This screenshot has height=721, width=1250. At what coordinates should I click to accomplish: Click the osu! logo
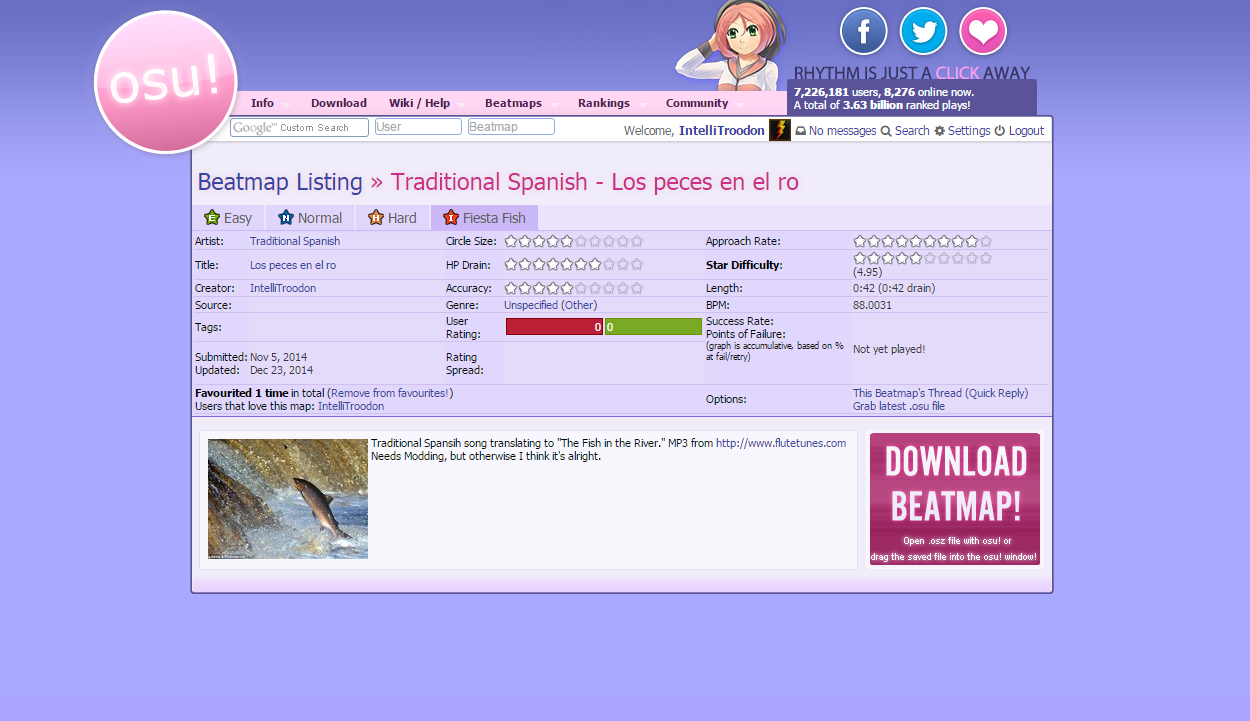[x=166, y=82]
